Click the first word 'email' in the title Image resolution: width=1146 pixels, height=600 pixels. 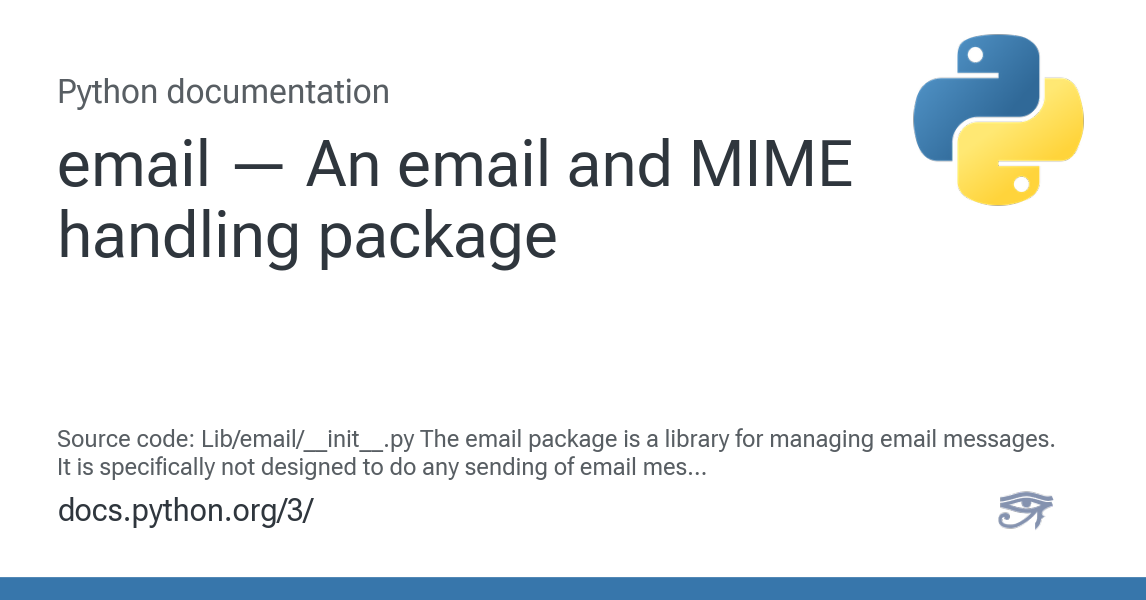[133, 165]
